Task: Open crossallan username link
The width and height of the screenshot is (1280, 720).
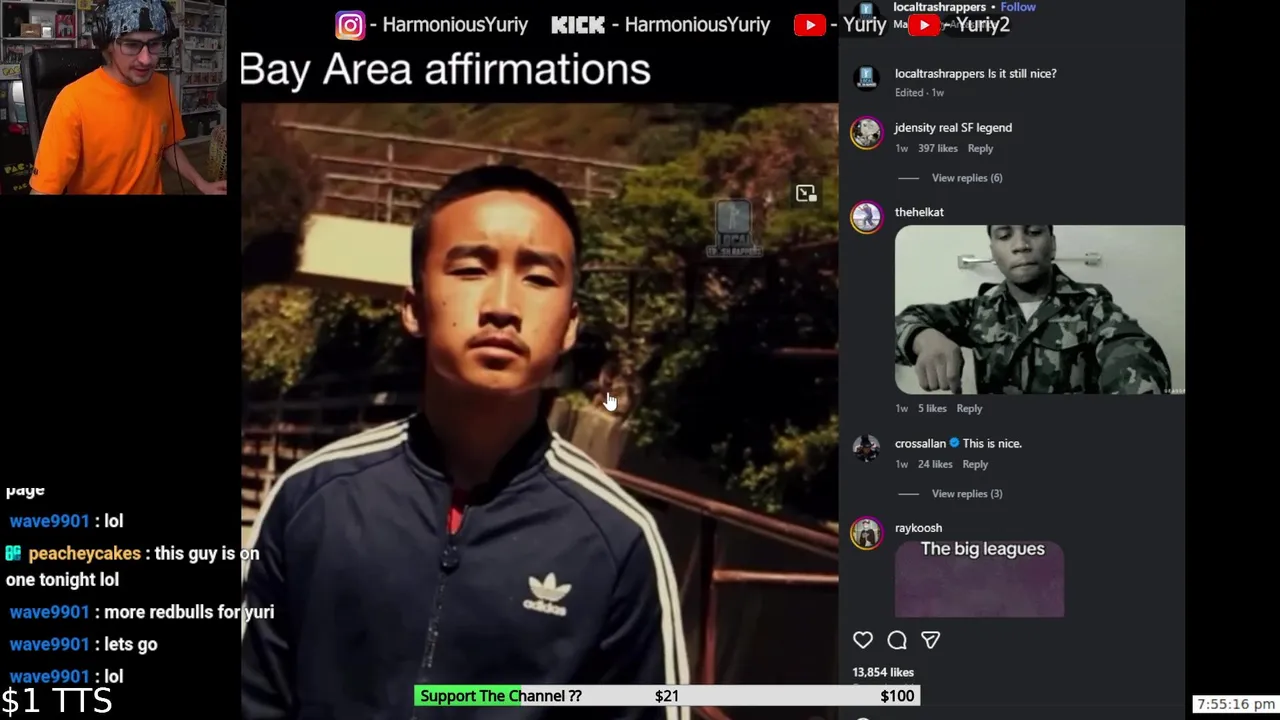Action: 920,444
